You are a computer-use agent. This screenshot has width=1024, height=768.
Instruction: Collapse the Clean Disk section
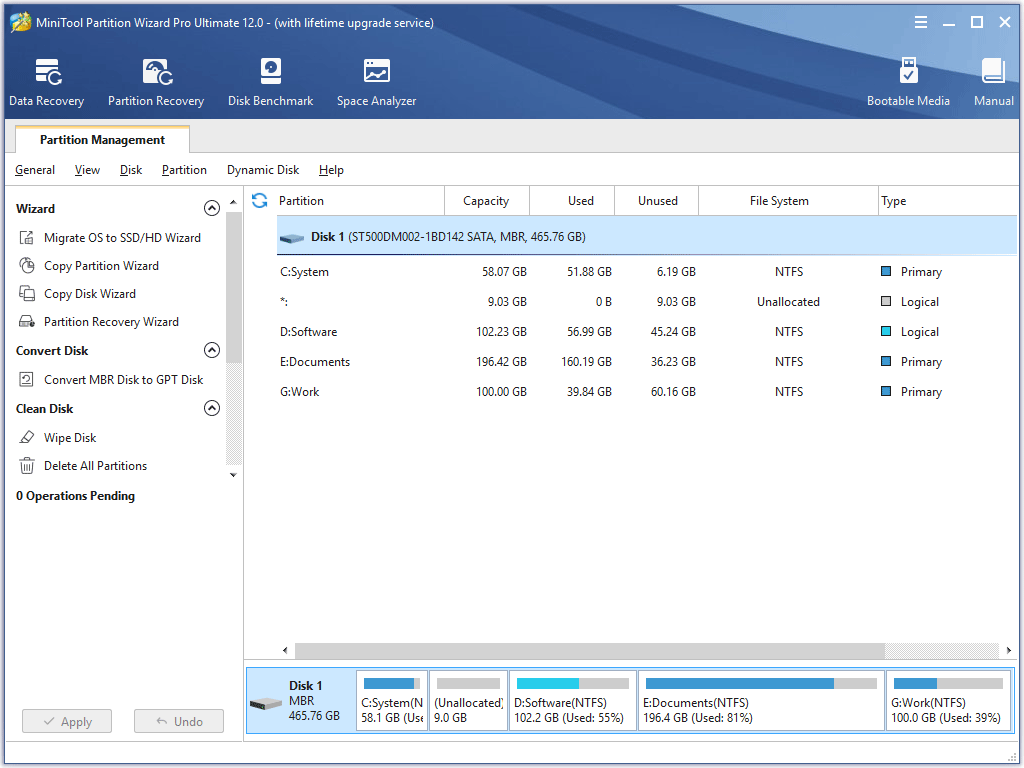212,408
